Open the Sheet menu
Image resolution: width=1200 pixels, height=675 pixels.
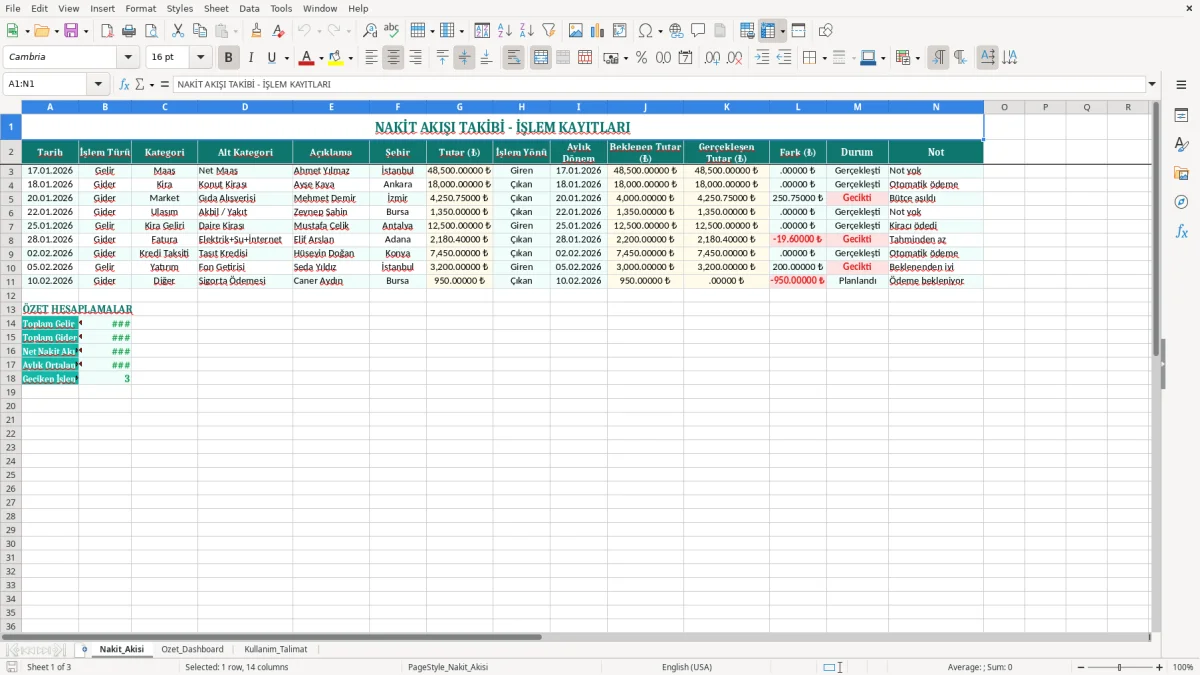[x=216, y=8]
